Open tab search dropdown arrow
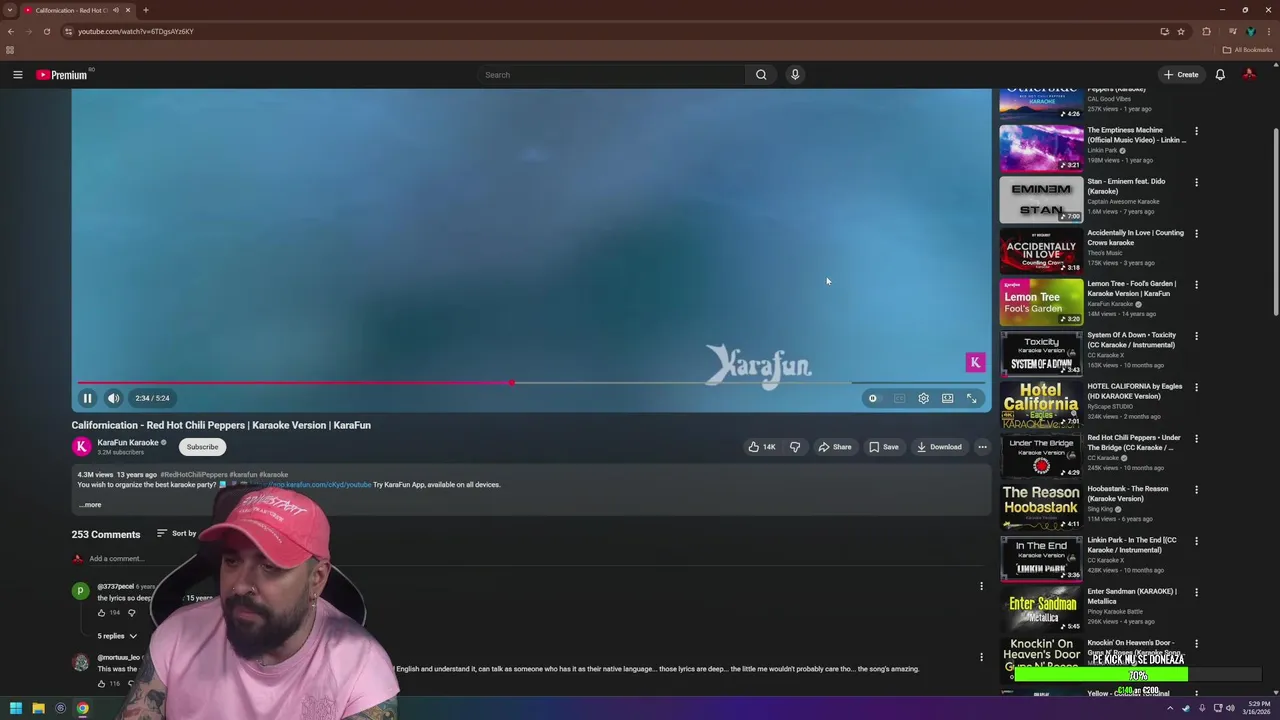Viewport: 1280px width, 720px height. [10, 10]
